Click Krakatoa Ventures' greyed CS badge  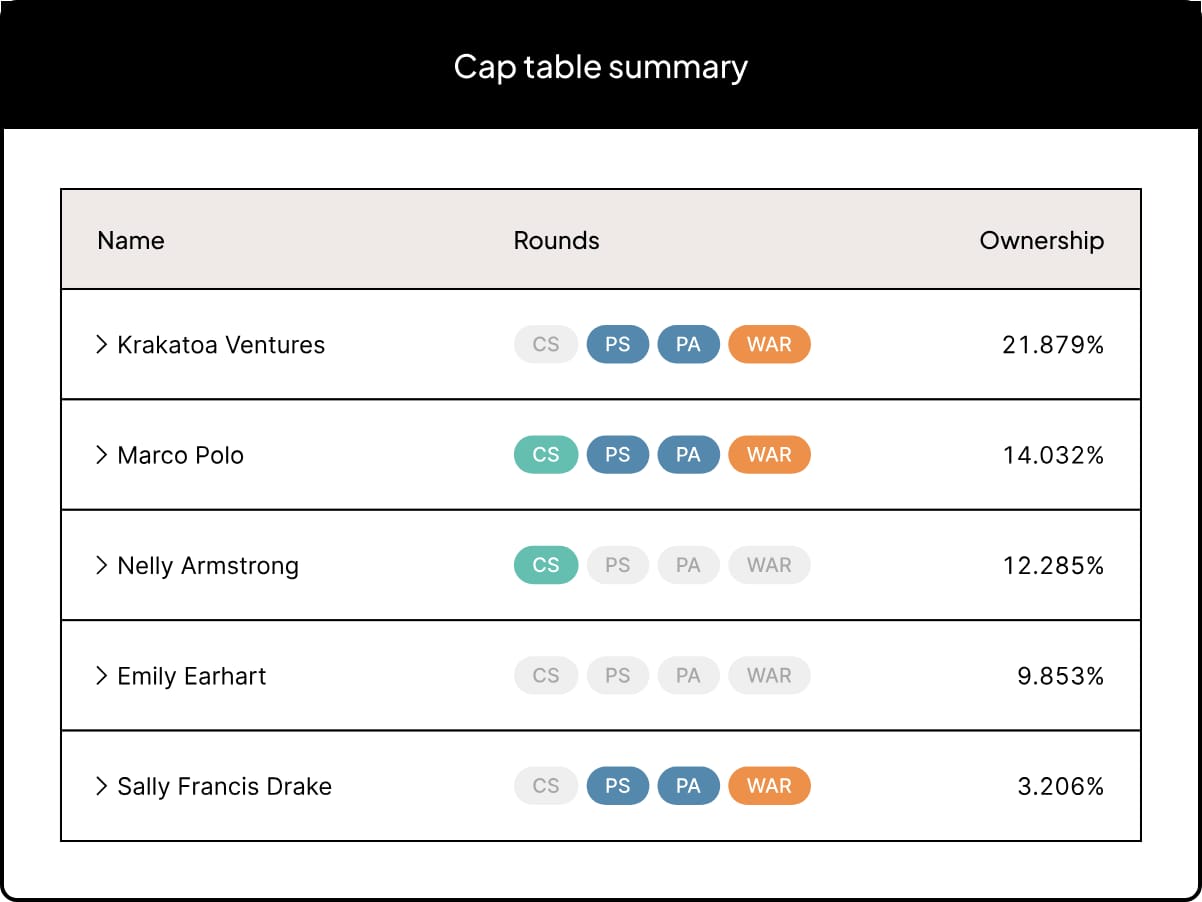tap(546, 345)
